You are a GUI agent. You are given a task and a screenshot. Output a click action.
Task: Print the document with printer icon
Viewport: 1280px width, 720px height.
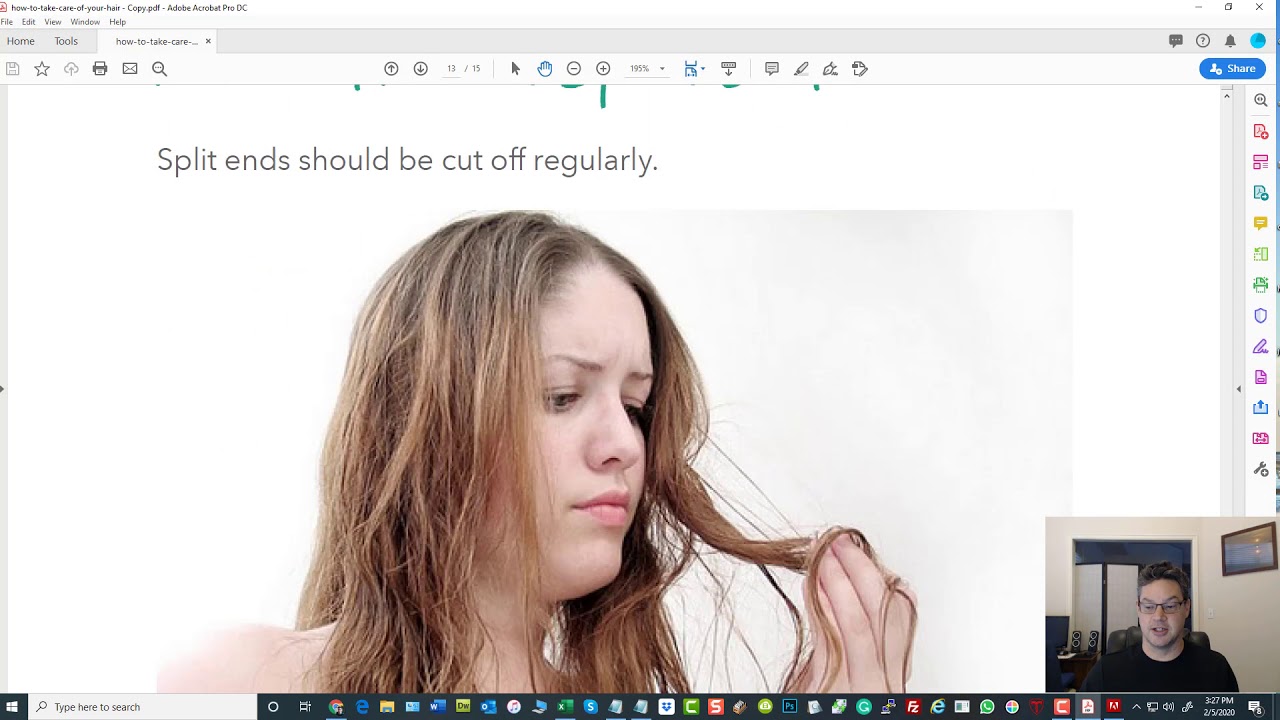point(100,69)
